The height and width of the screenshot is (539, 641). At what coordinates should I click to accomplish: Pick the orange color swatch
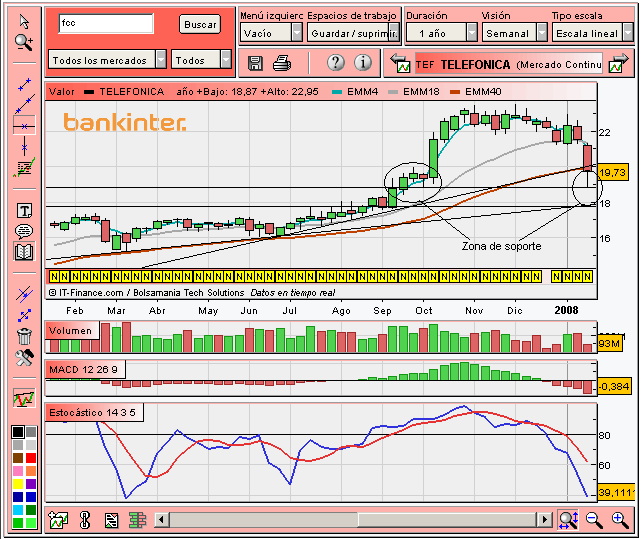pos(31,471)
